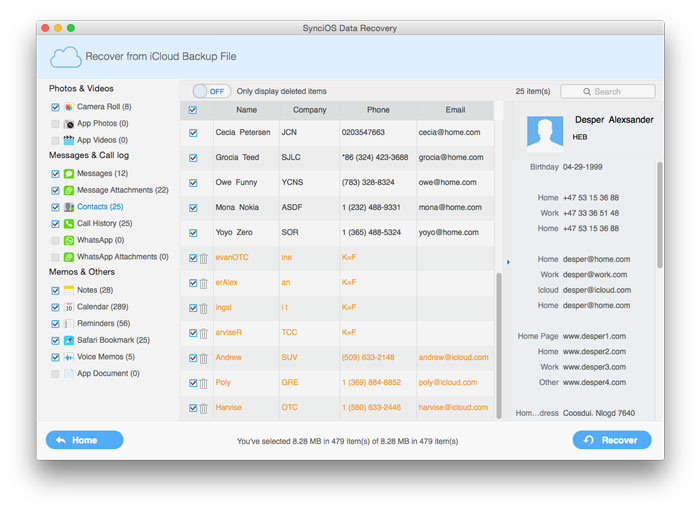
Task: Select the Harvise contact name
Action: [x=229, y=407]
